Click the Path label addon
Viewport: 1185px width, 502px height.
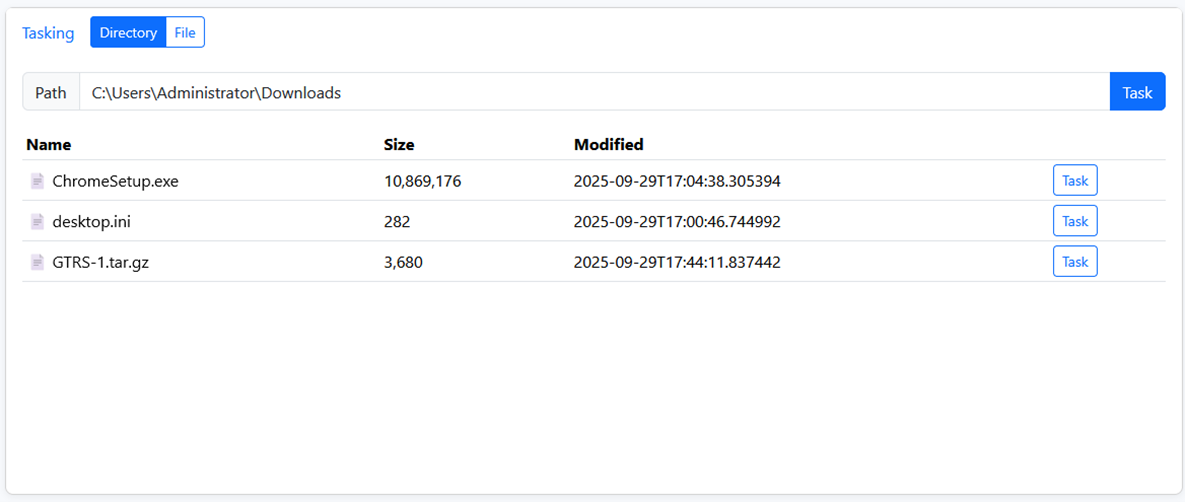pyautogui.click(x=51, y=92)
